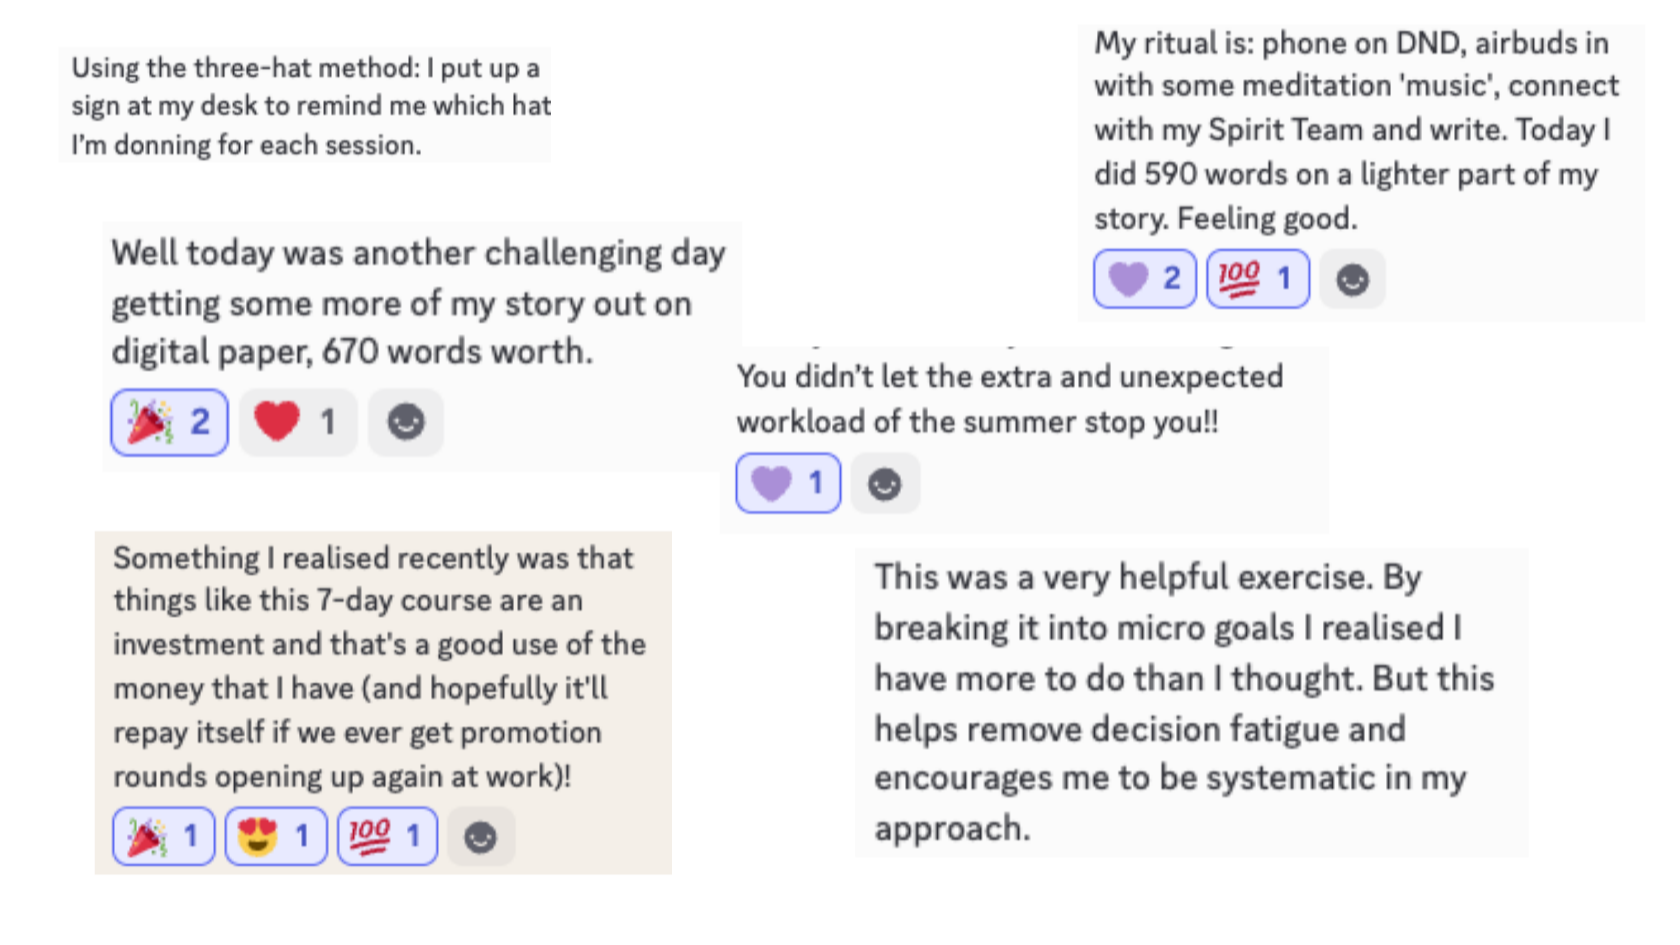The width and height of the screenshot is (1680, 945).
Task: Toggle red heart reaction on 670 words message
Action: click(x=297, y=422)
